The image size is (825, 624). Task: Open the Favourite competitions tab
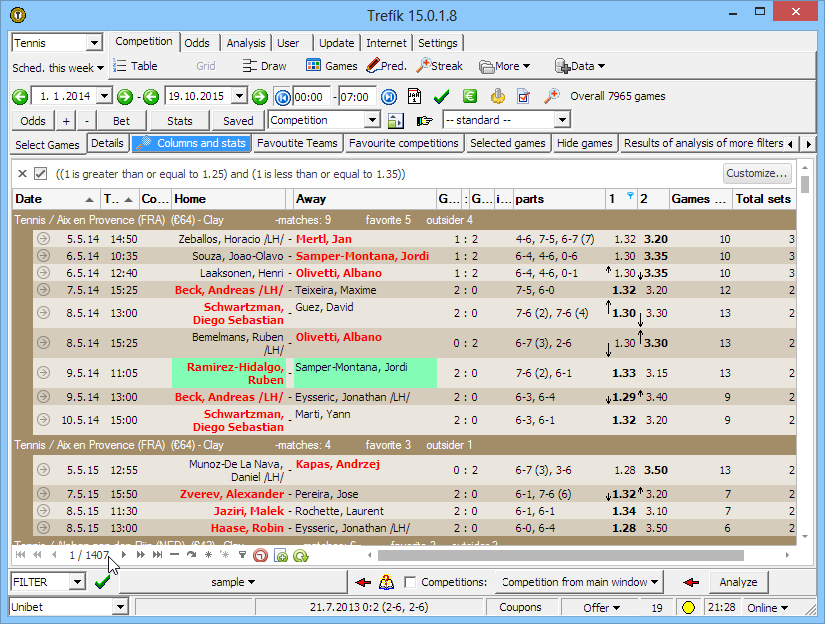coord(404,144)
